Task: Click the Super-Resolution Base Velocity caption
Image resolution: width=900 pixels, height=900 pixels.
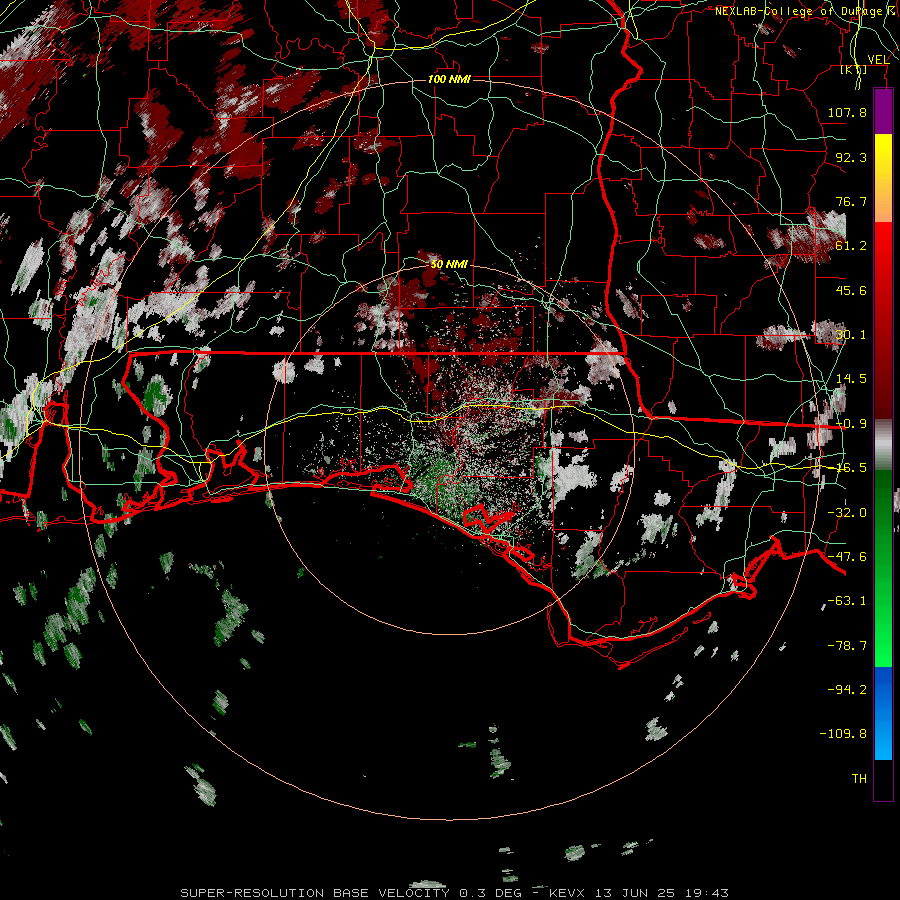Action: (x=454, y=893)
